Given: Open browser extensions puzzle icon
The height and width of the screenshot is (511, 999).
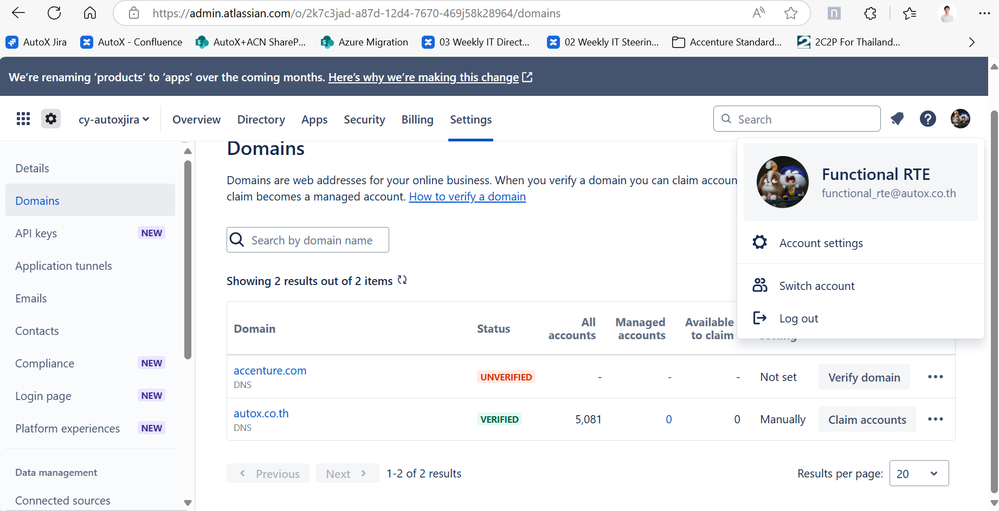Looking at the screenshot, I should 870,13.
